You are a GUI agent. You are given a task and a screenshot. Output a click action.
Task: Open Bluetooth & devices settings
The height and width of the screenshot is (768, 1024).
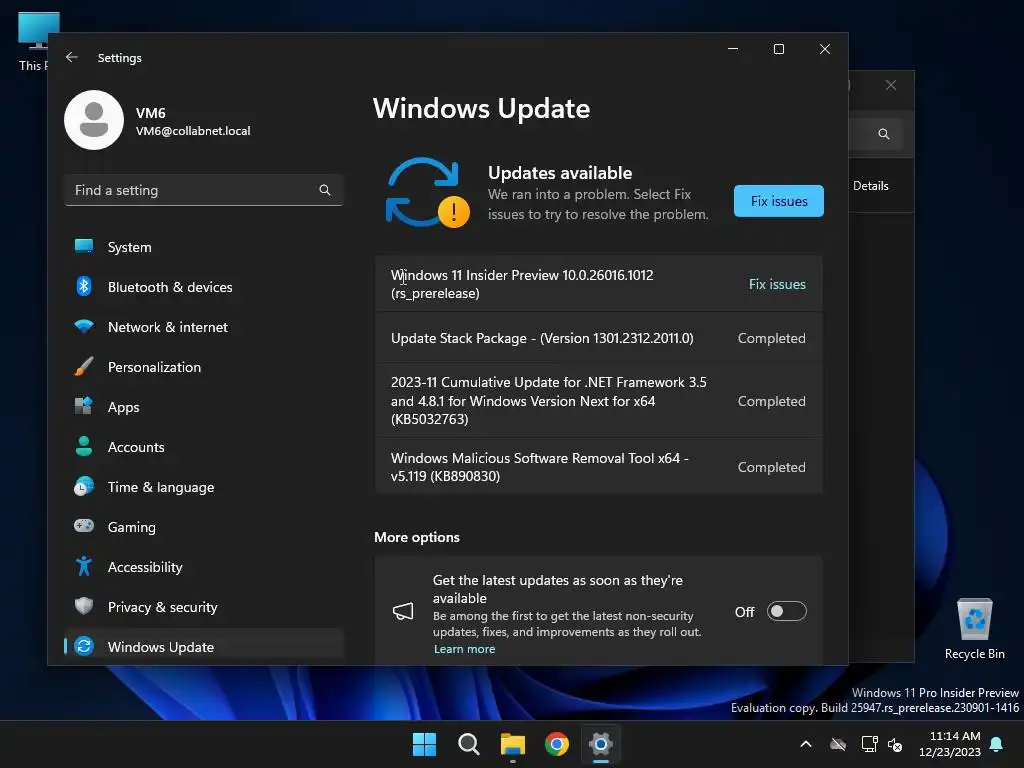(x=204, y=287)
